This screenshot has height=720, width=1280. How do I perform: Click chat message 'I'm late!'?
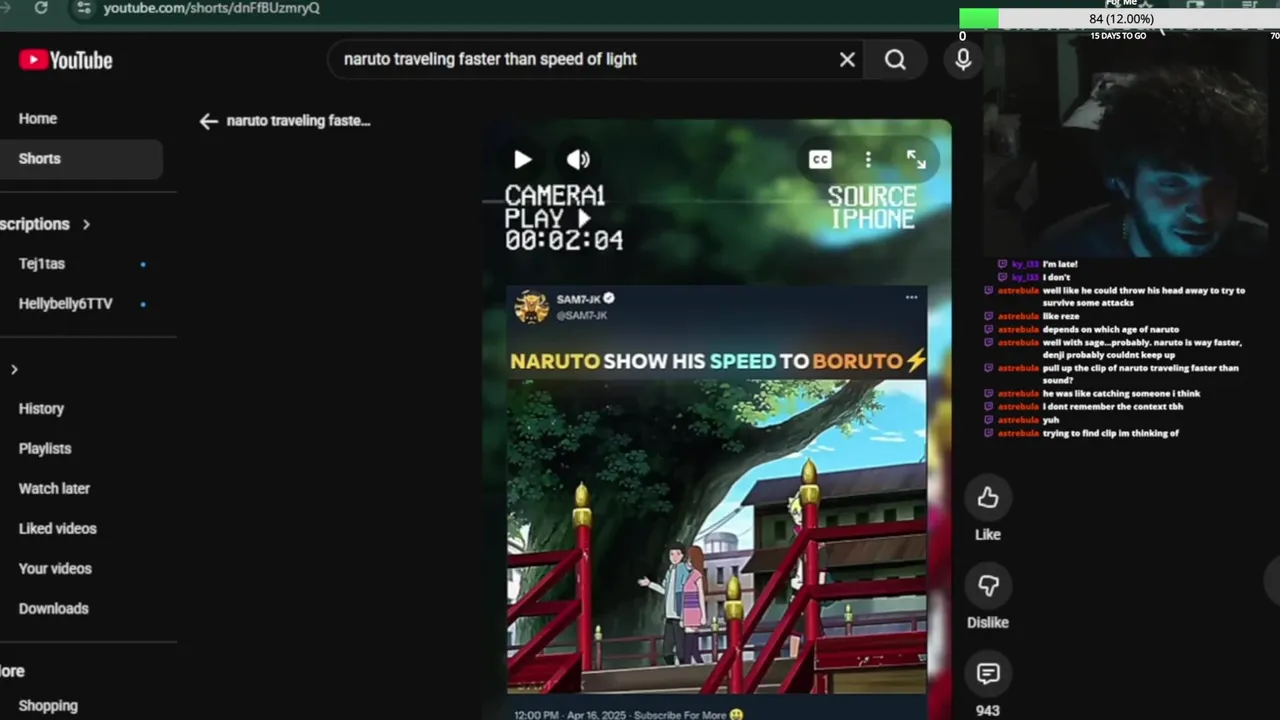[1060, 264]
